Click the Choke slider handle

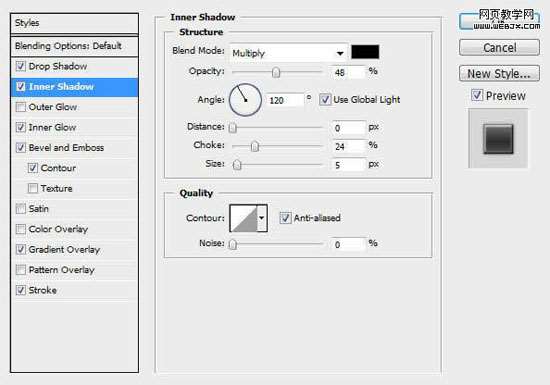(x=255, y=146)
